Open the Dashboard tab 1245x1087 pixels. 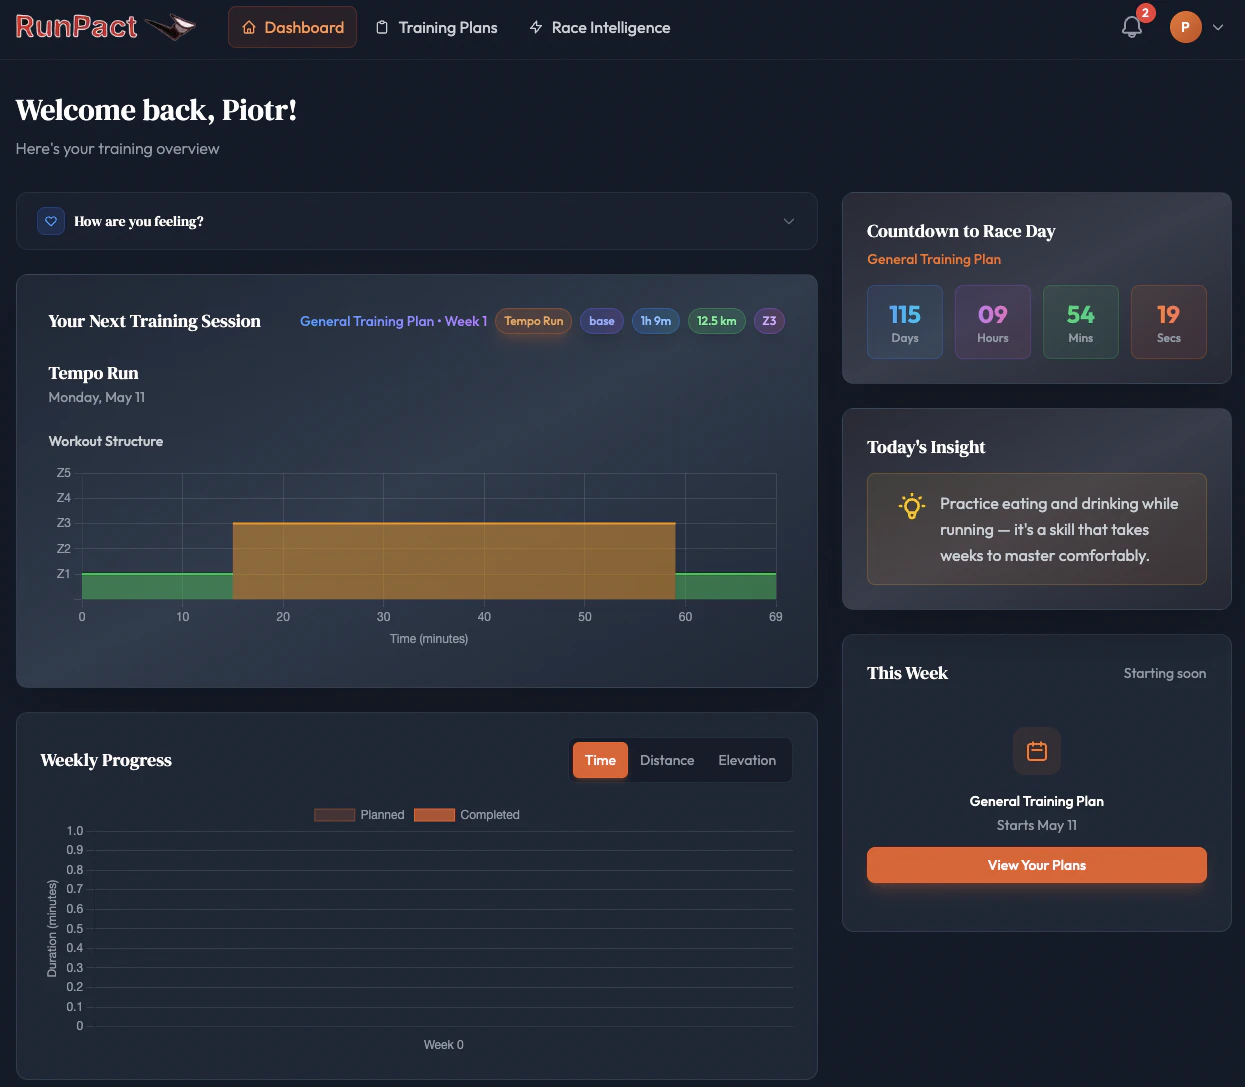[293, 27]
